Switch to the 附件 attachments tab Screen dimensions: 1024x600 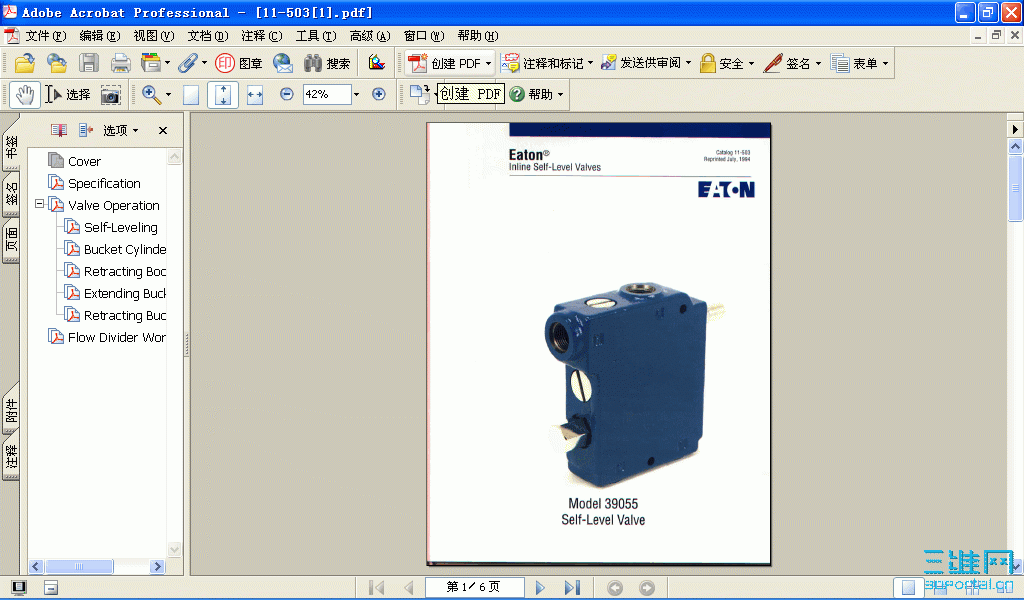(x=11, y=410)
